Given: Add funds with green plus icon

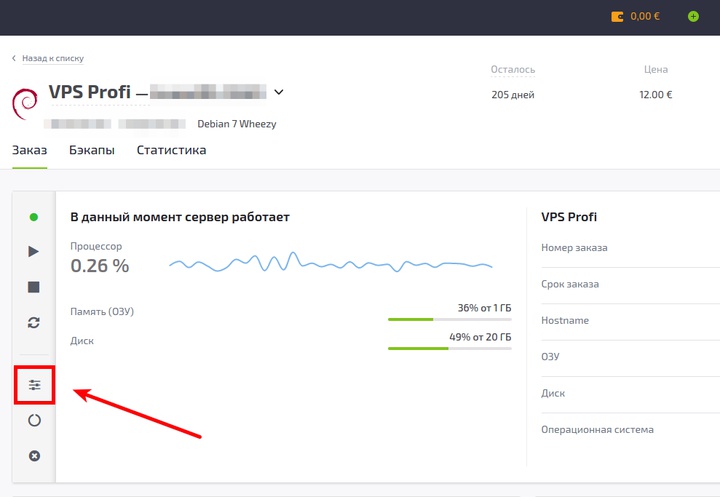Looking at the screenshot, I should click(x=693, y=17).
